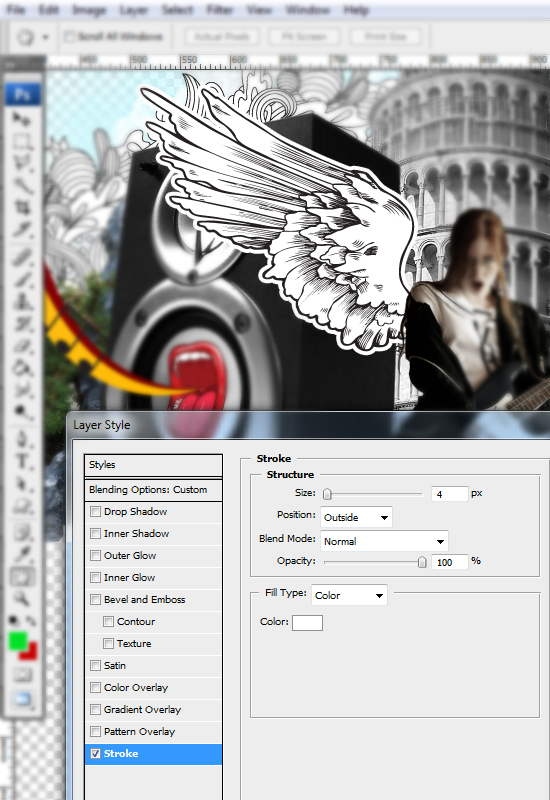Enable Inner Shadow checkbox

pyautogui.click(x=95, y=533)
